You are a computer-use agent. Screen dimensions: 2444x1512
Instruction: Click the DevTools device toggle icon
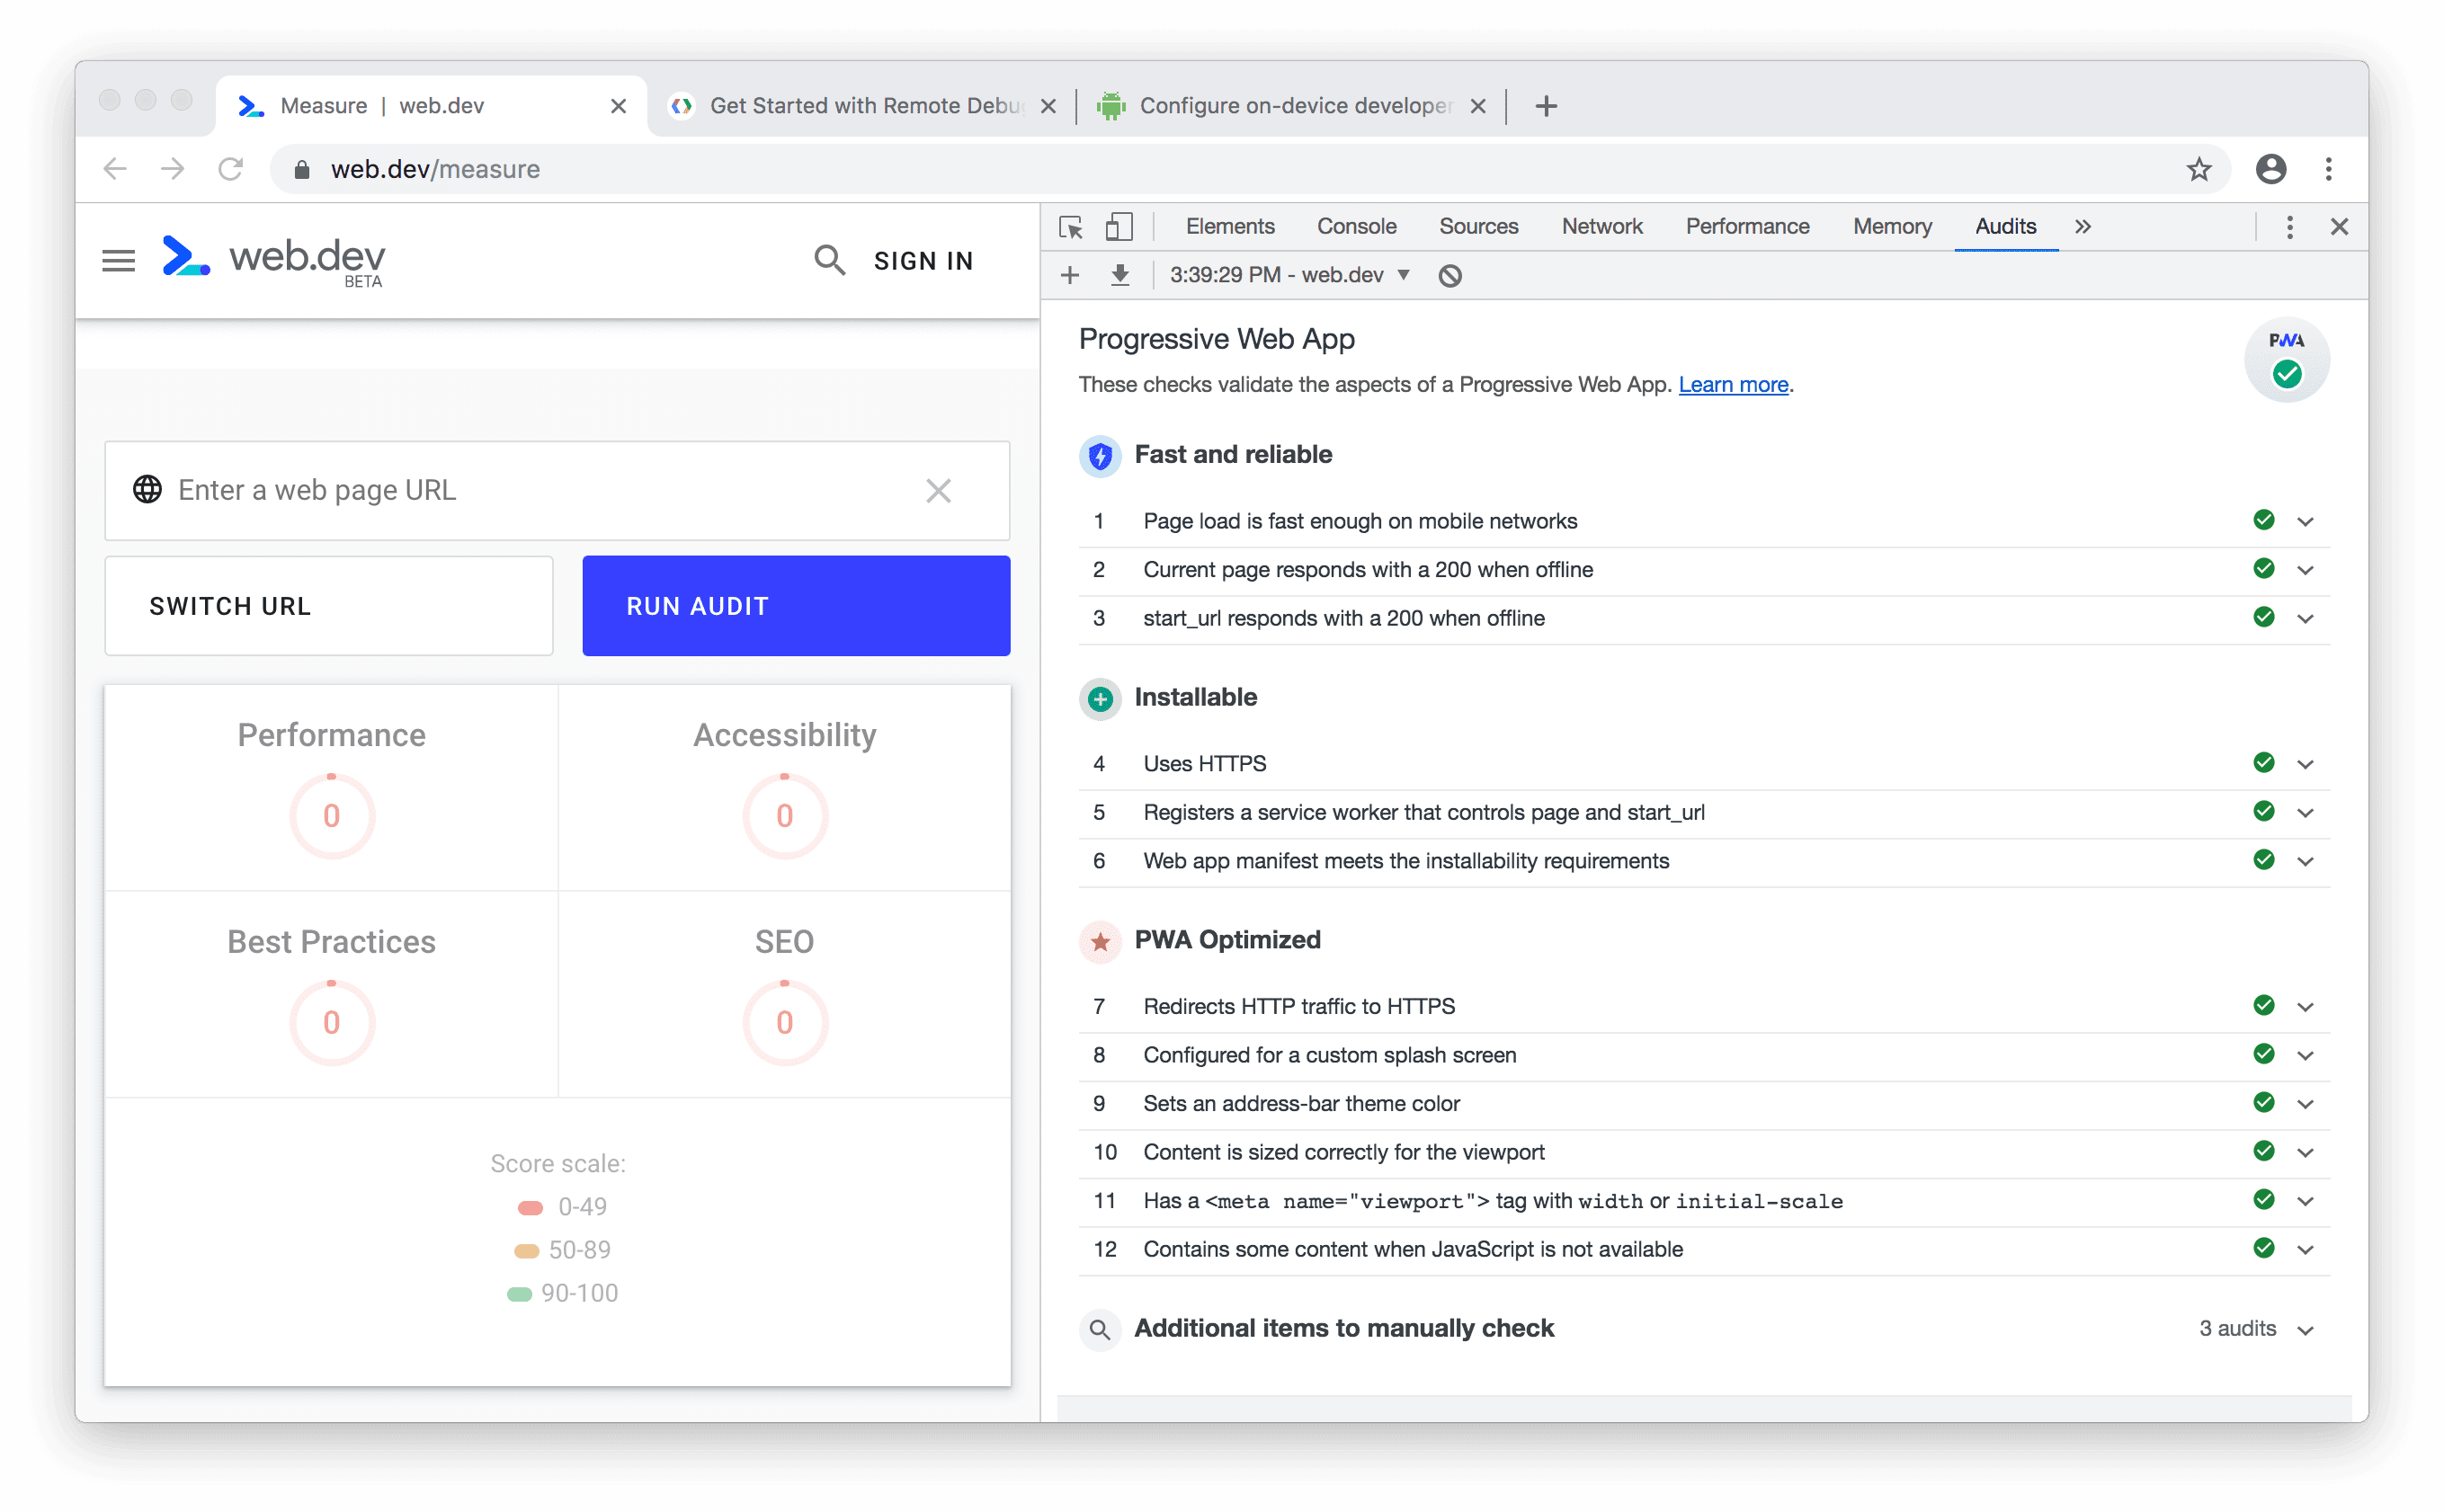click(1119, 227)
